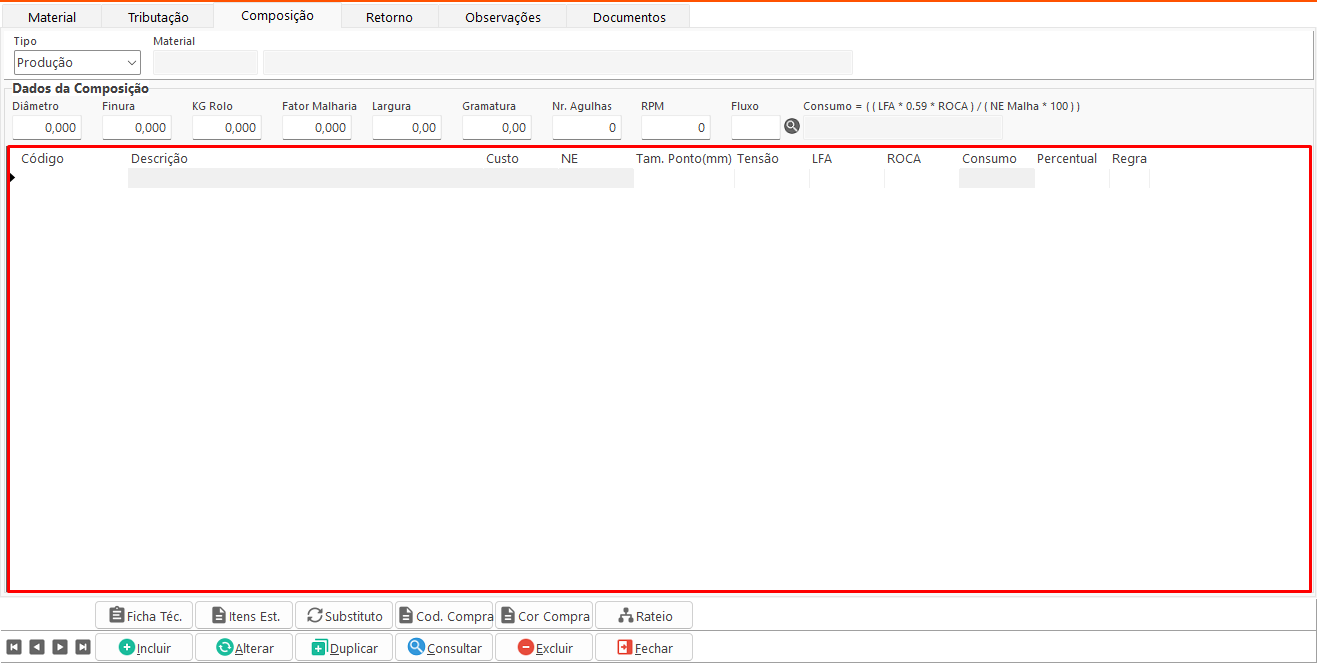Click the Itens Est. button
Viewport: 1317px width, 663px height.
click(x=244, y=616)
